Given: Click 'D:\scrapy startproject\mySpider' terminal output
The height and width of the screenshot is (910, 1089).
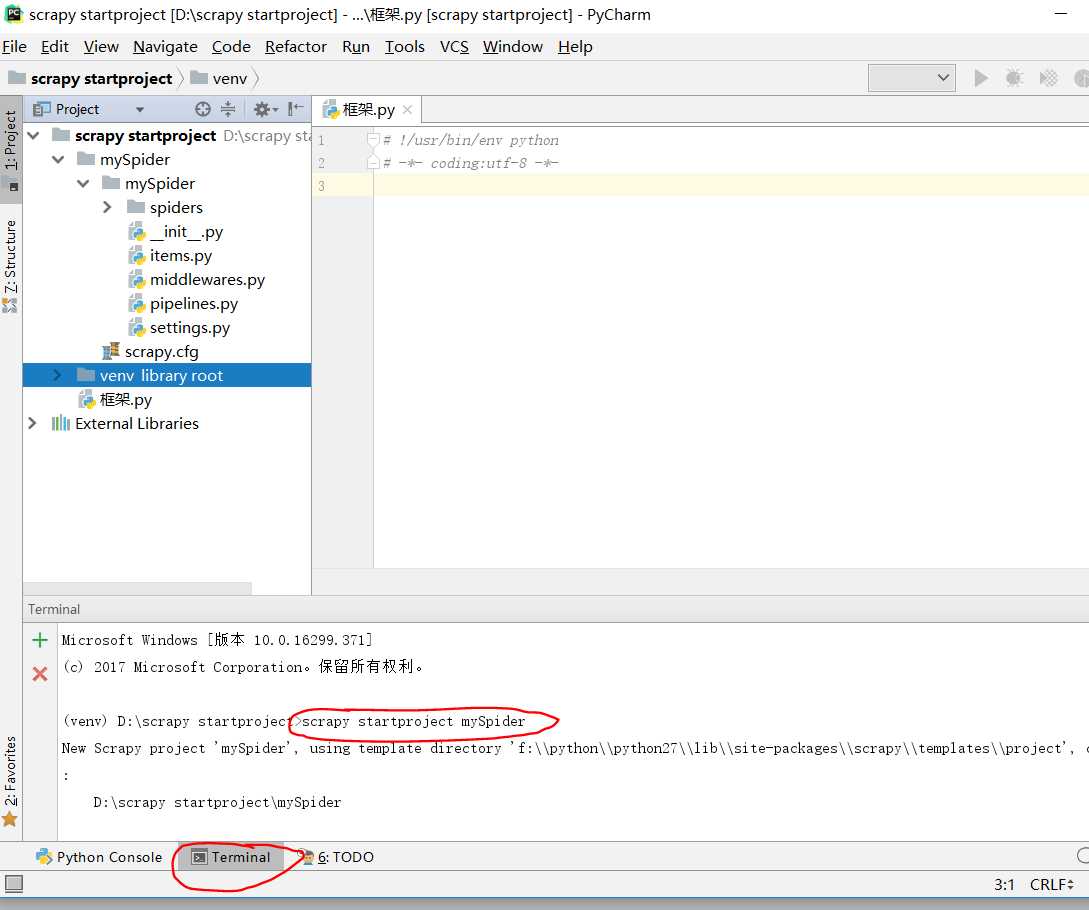Looking at the screenshot, I should click(217, 802).
